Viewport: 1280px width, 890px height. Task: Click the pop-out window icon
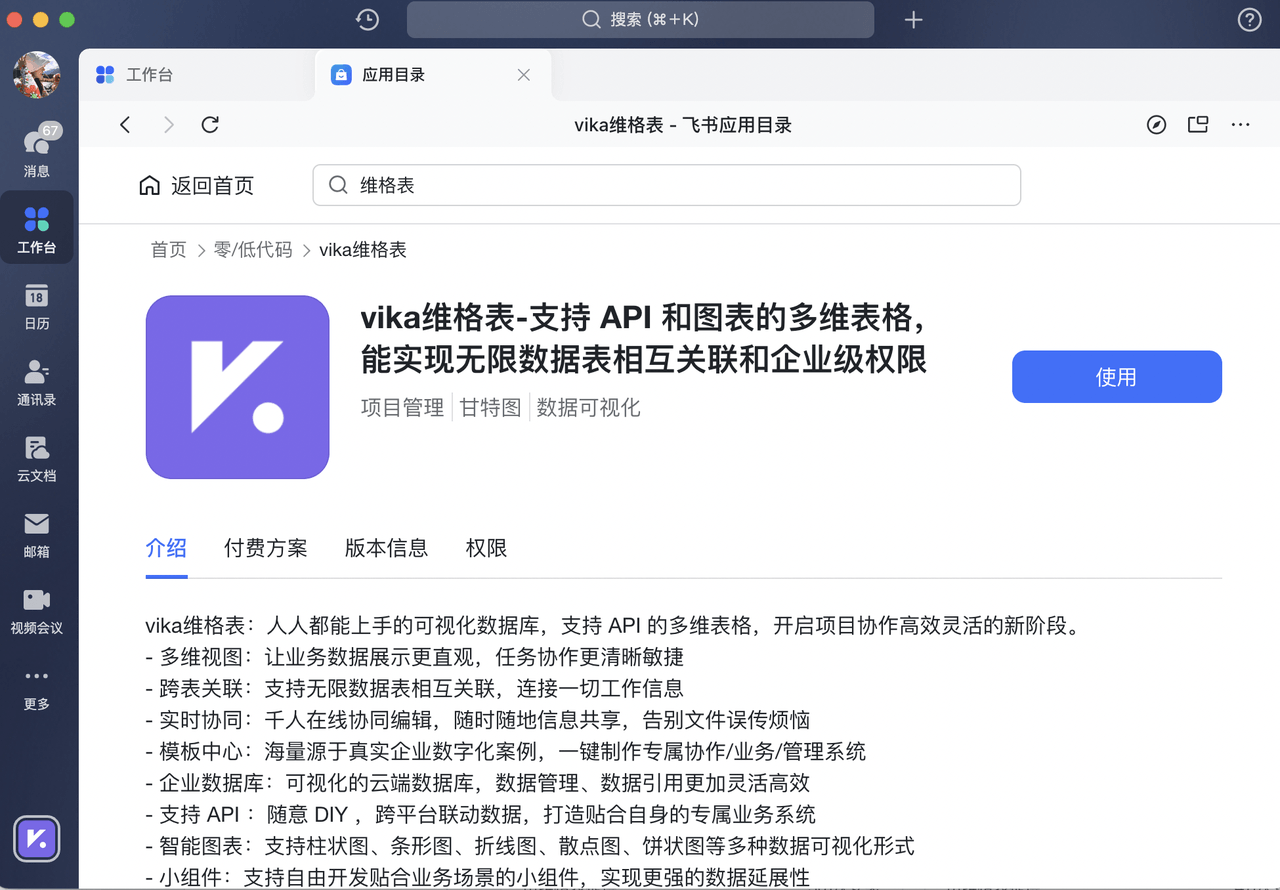click(1198, 125)
